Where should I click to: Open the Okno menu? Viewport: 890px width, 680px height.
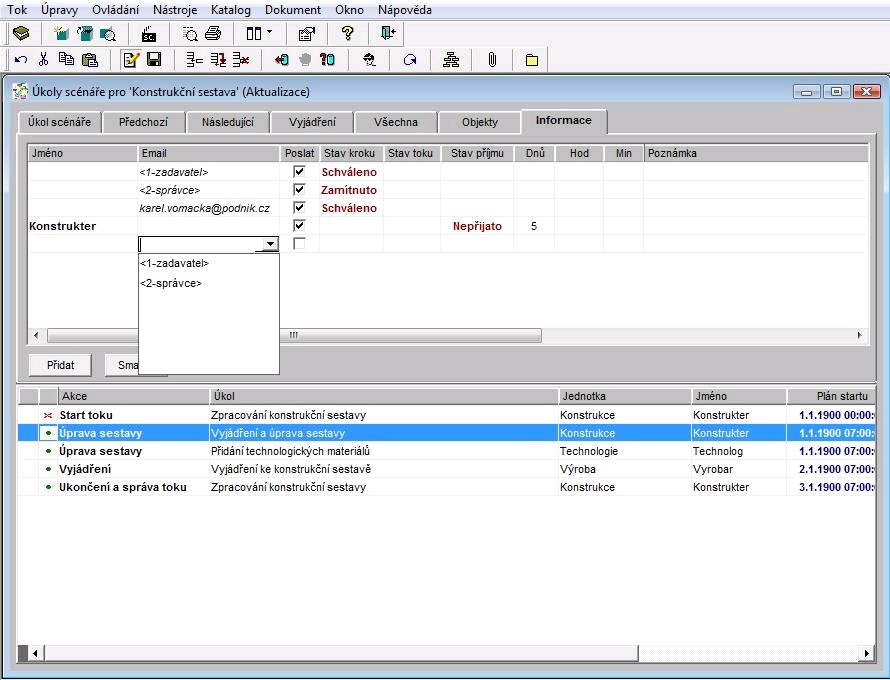tap(349, 10)
